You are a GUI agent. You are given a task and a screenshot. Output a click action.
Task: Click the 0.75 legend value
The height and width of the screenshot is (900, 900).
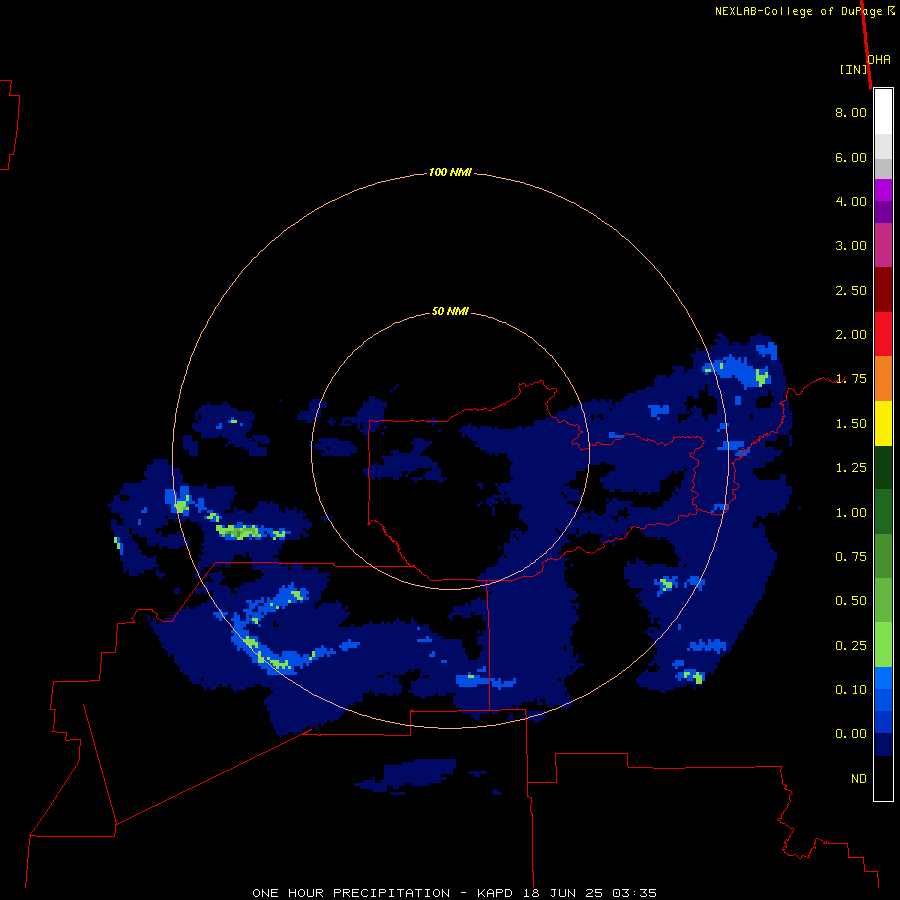click(851, 557)
